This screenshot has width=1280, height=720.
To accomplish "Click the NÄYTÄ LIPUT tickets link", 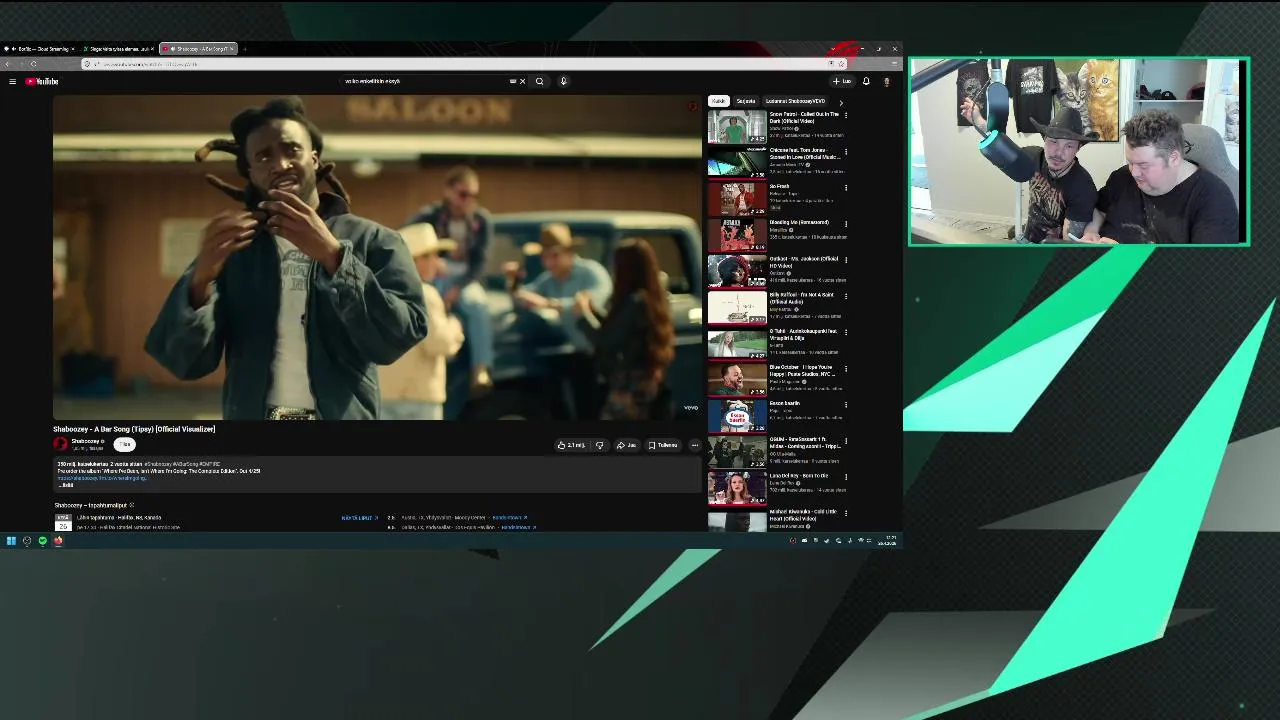I will click(359, 518).
